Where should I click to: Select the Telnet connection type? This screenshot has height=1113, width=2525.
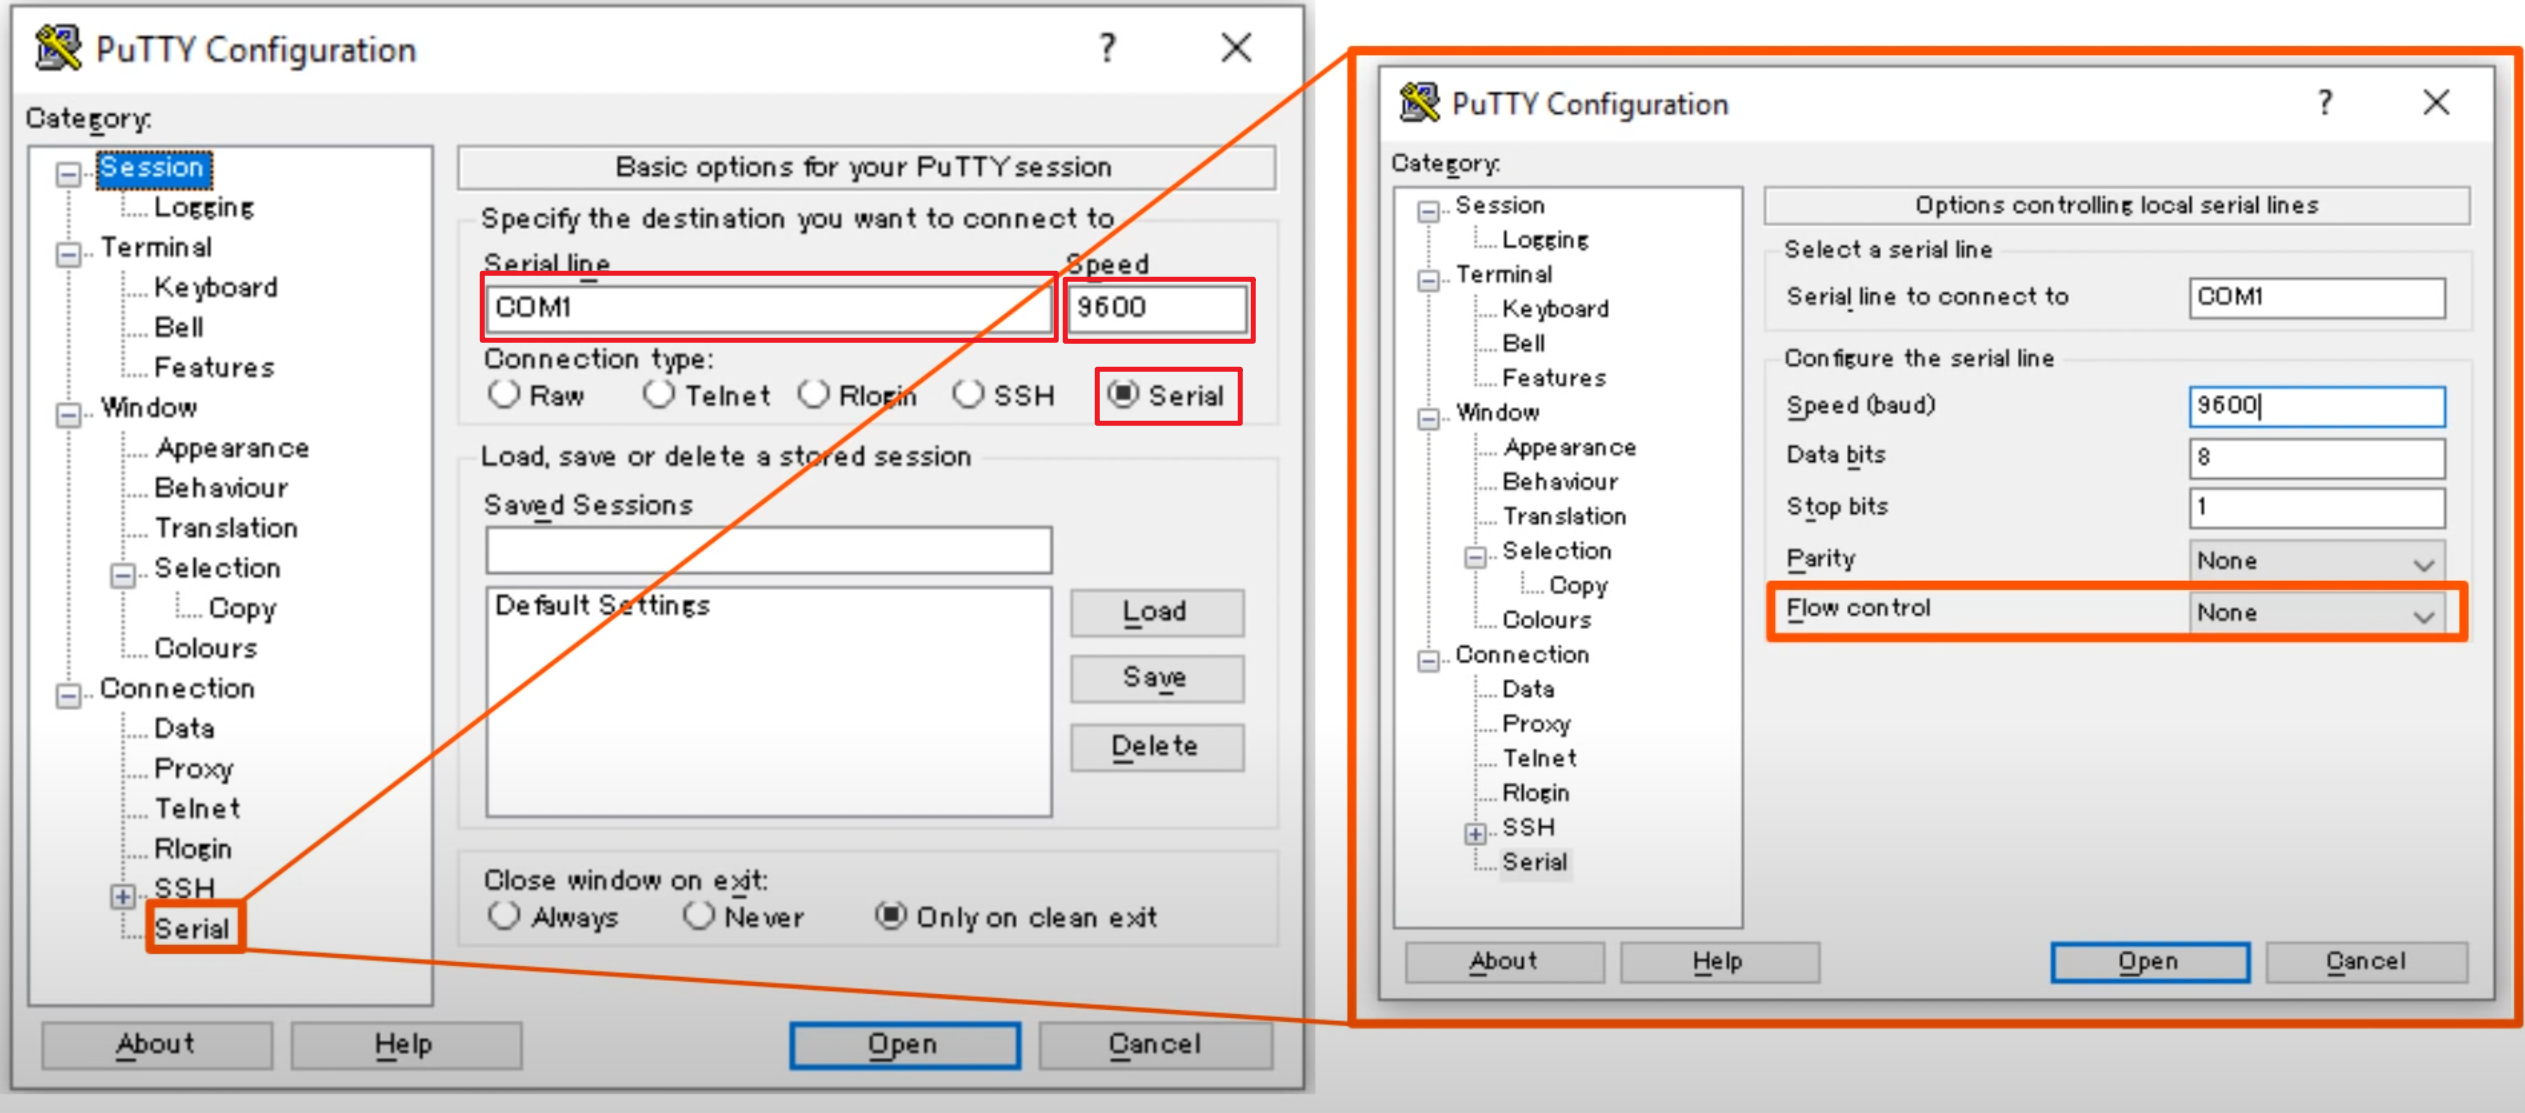tap(658, 395)
